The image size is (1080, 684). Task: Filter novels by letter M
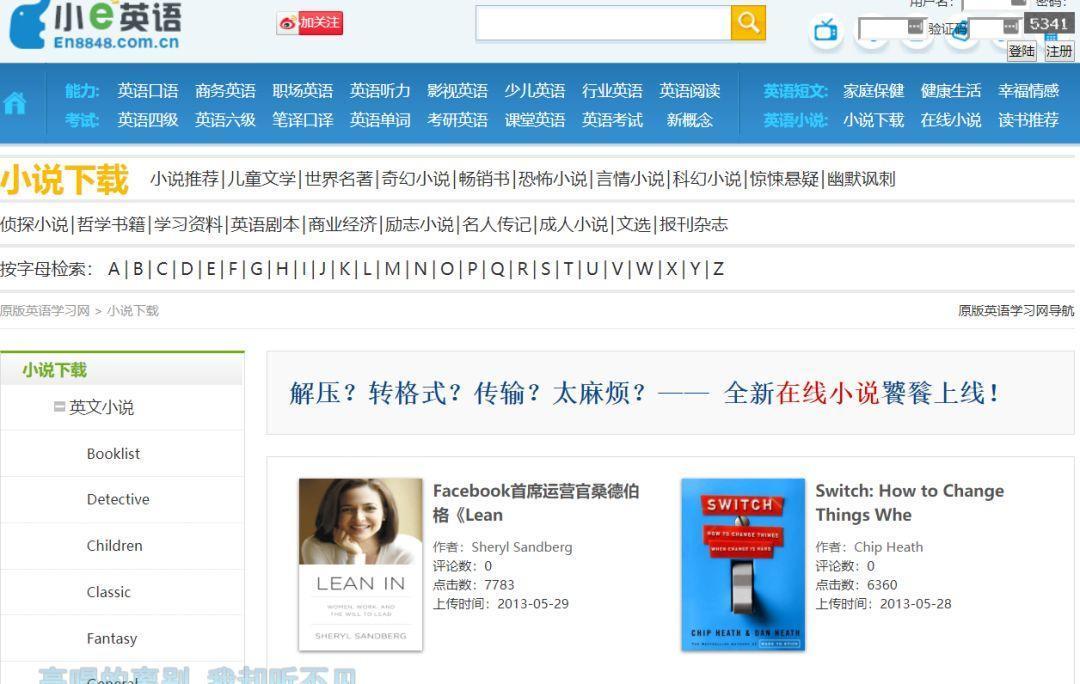[393, 269]
